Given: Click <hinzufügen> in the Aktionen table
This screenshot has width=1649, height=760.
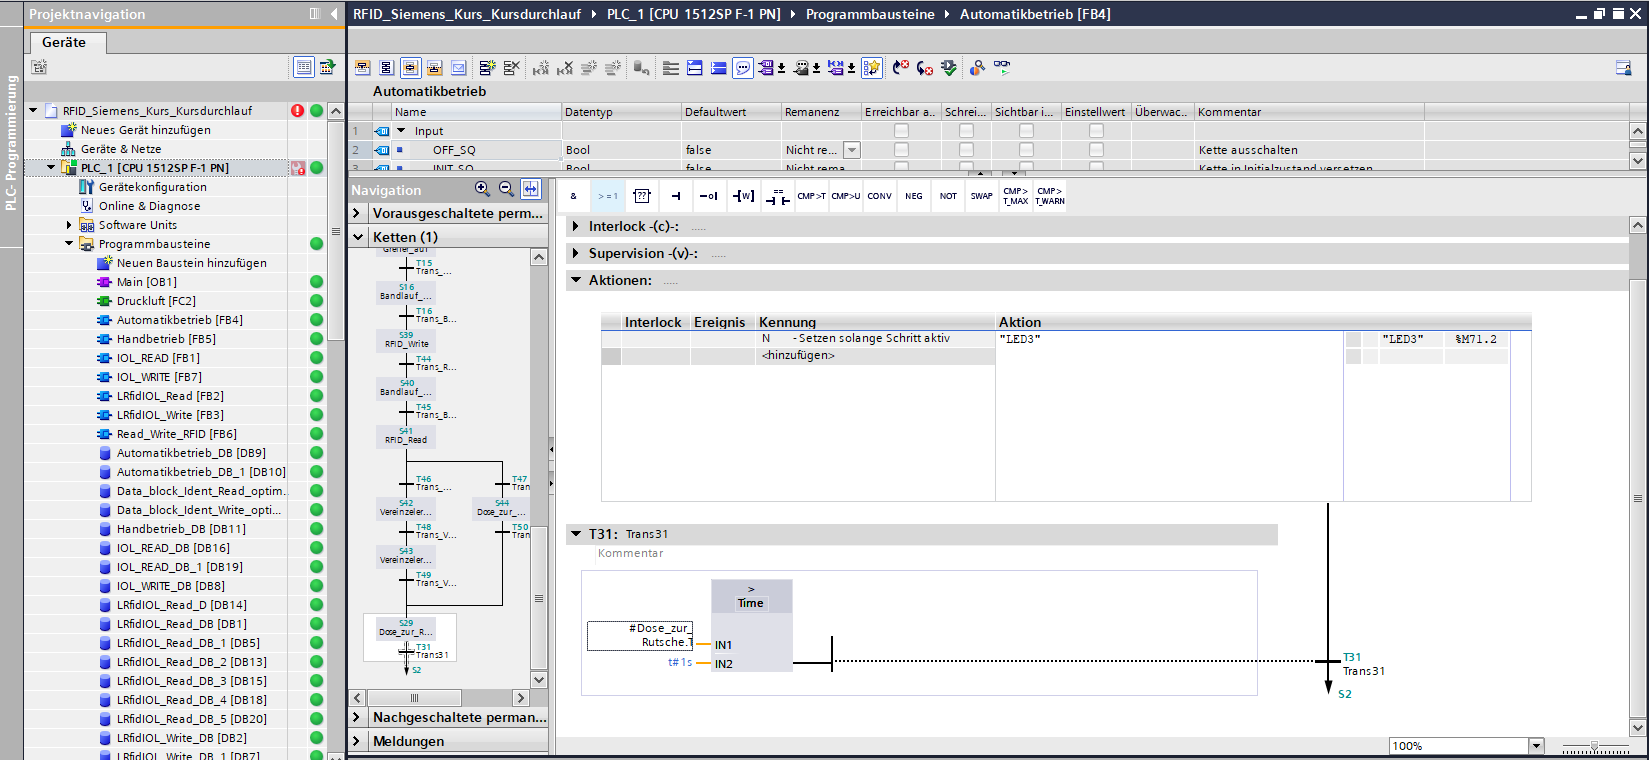Looking at the screenshot, I should [798, 355].
